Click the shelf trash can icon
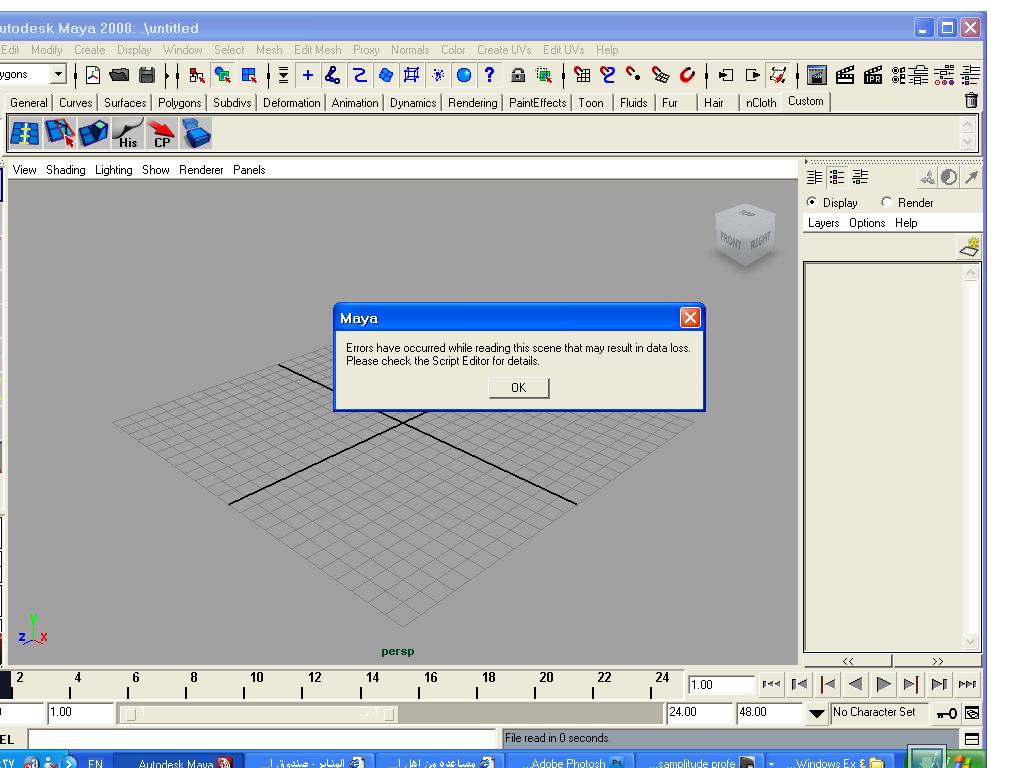The height and width of the screenshot is (768, 1024). pos(971,101)
